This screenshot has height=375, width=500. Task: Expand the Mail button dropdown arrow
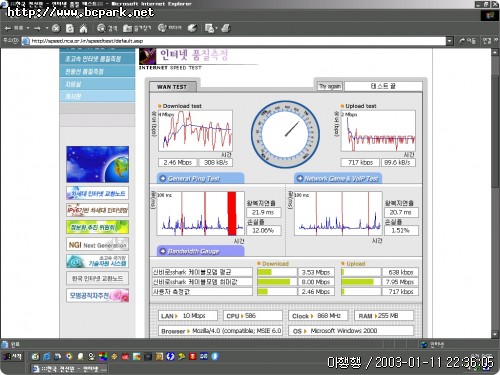216,28
